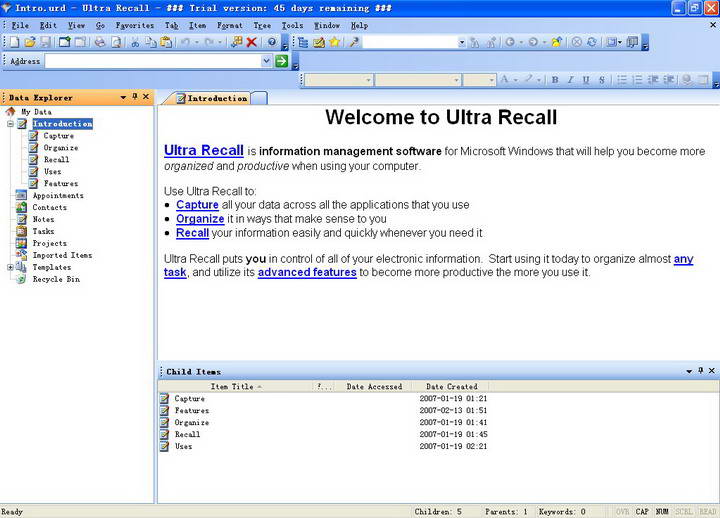
Task: Click the Copy toolbar icon
Action: point(151,42)
